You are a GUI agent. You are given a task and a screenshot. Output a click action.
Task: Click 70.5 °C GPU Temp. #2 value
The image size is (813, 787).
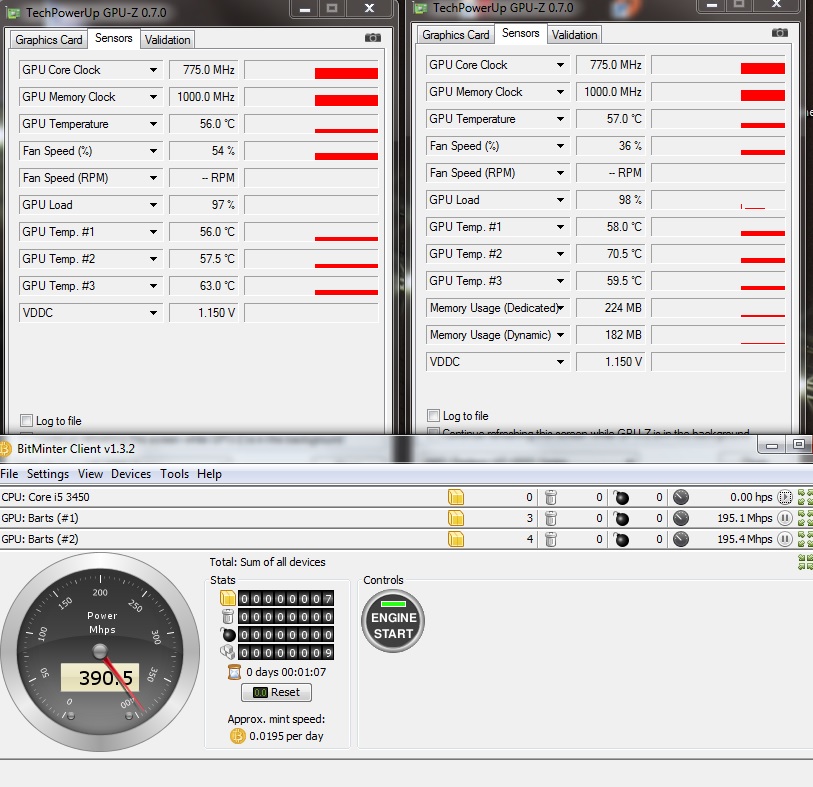(611, 254)
